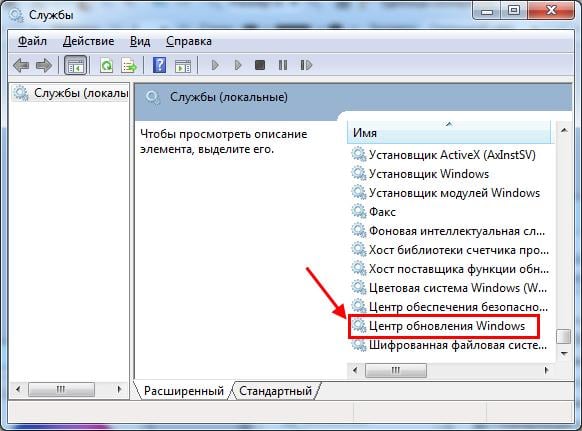The width and height of the screenshot is (582, 431).
Task: Click the Restart Service toolbar icon
Action: click(x=306, y=65)
